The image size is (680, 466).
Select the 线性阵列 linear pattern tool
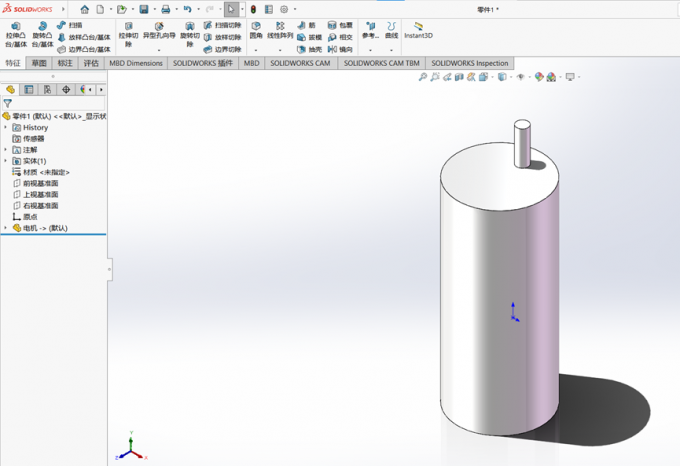click(280, 30)
